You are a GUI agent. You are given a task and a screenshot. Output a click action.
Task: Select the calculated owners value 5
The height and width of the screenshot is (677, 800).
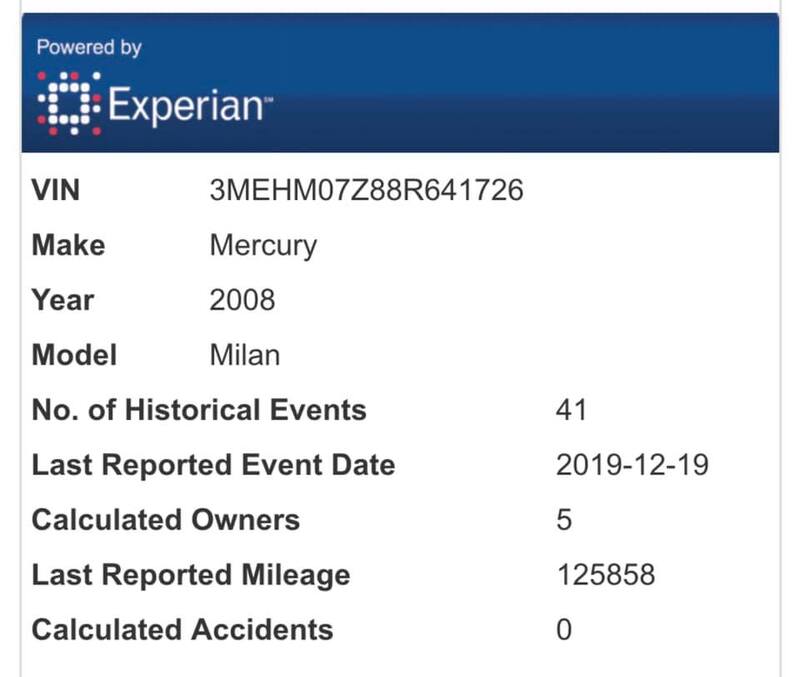coord(564,520)
